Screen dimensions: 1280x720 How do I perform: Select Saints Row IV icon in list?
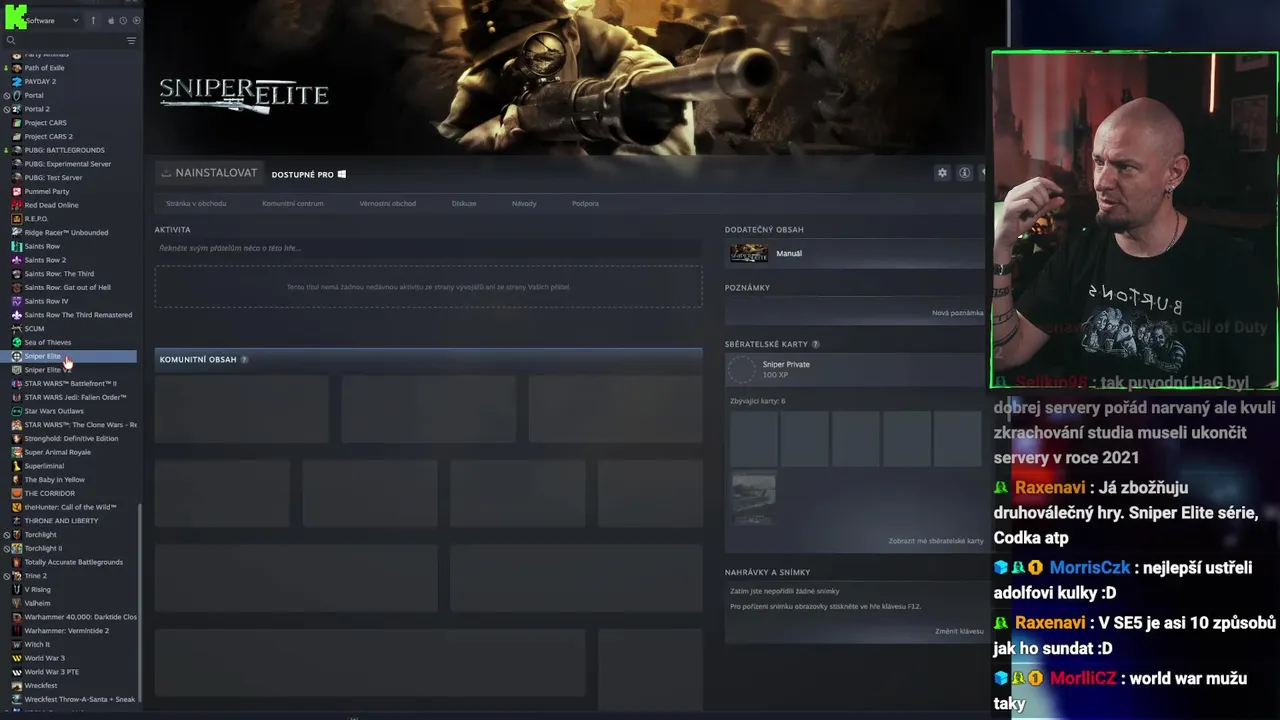coord(16,301)
